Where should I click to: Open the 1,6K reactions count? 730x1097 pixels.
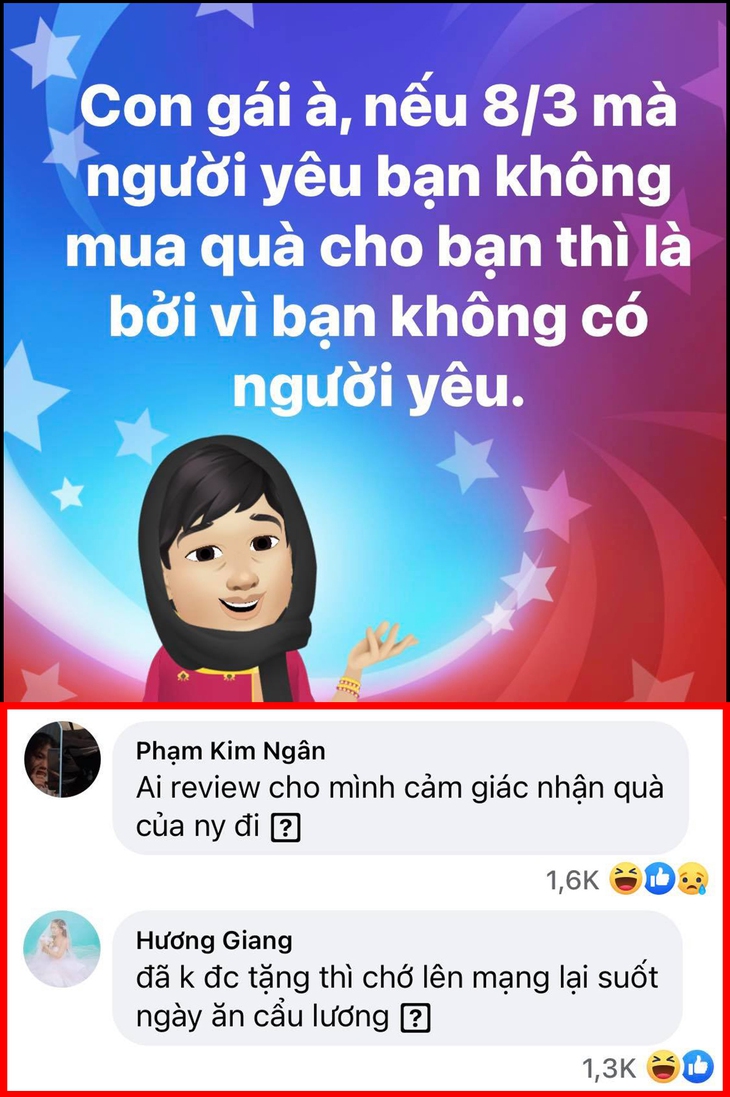[x=573, y=880]
